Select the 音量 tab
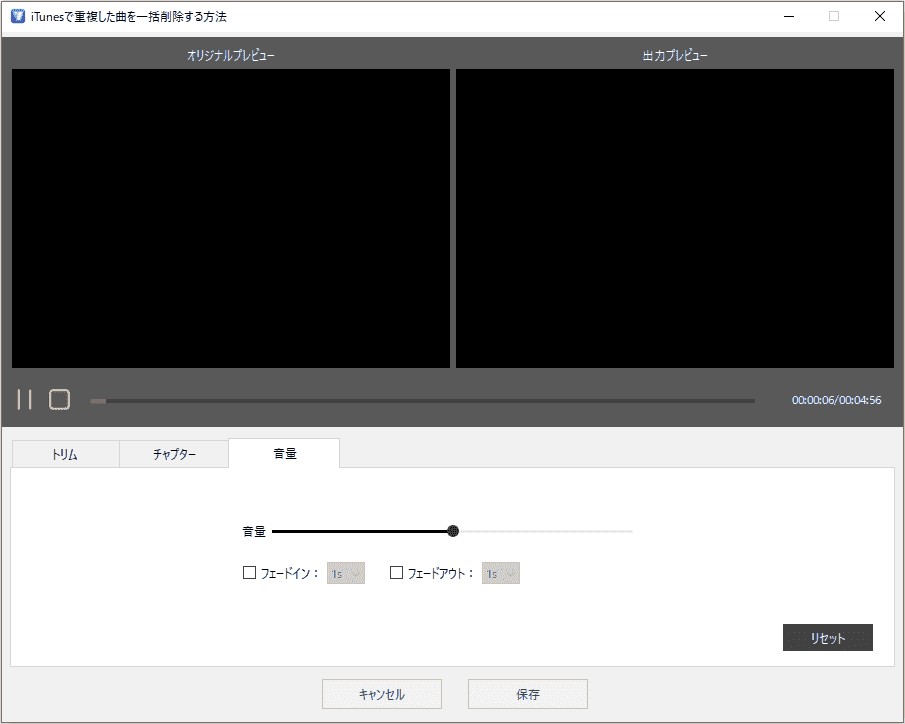The height and width of the screenshot is (724, 905). point(284,453)
